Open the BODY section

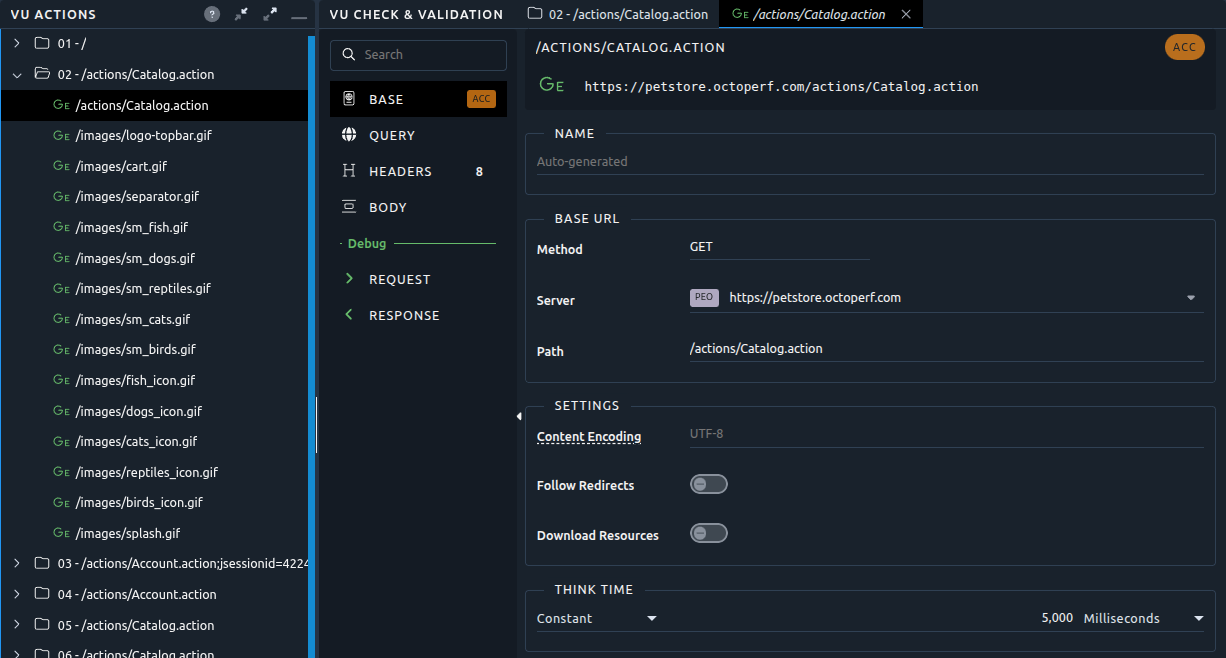click(418, 207)
